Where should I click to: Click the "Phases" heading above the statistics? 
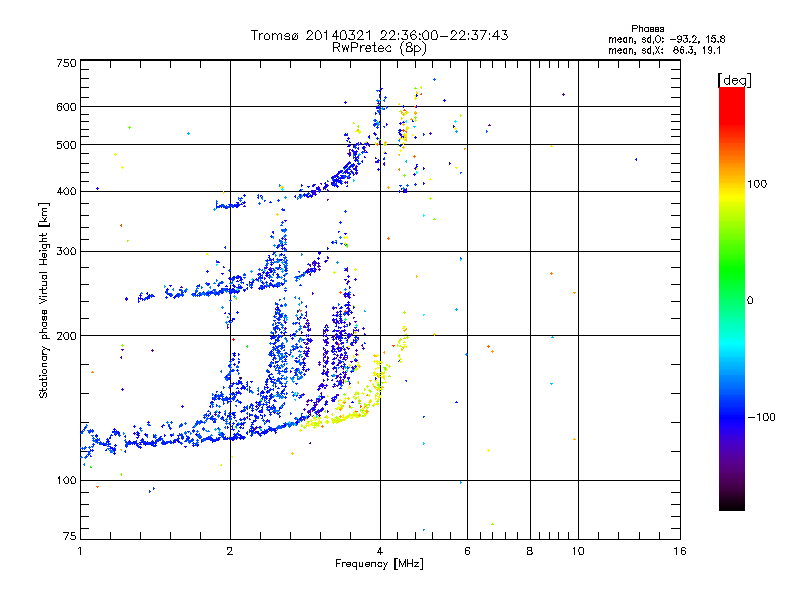pos(647,29)
